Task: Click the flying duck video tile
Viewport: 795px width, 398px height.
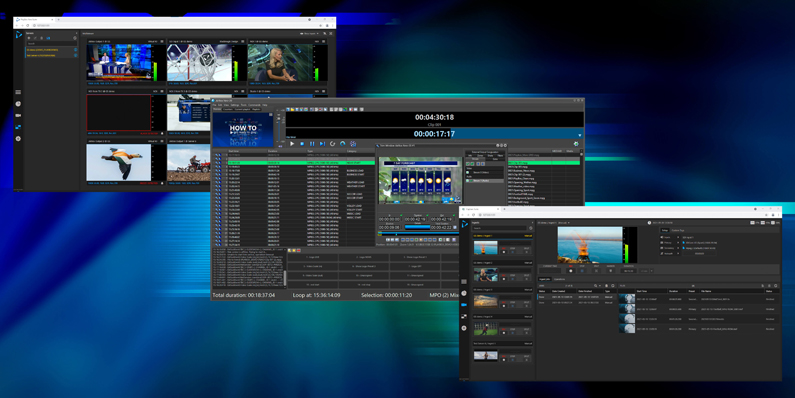Action: tap(119, 163)
